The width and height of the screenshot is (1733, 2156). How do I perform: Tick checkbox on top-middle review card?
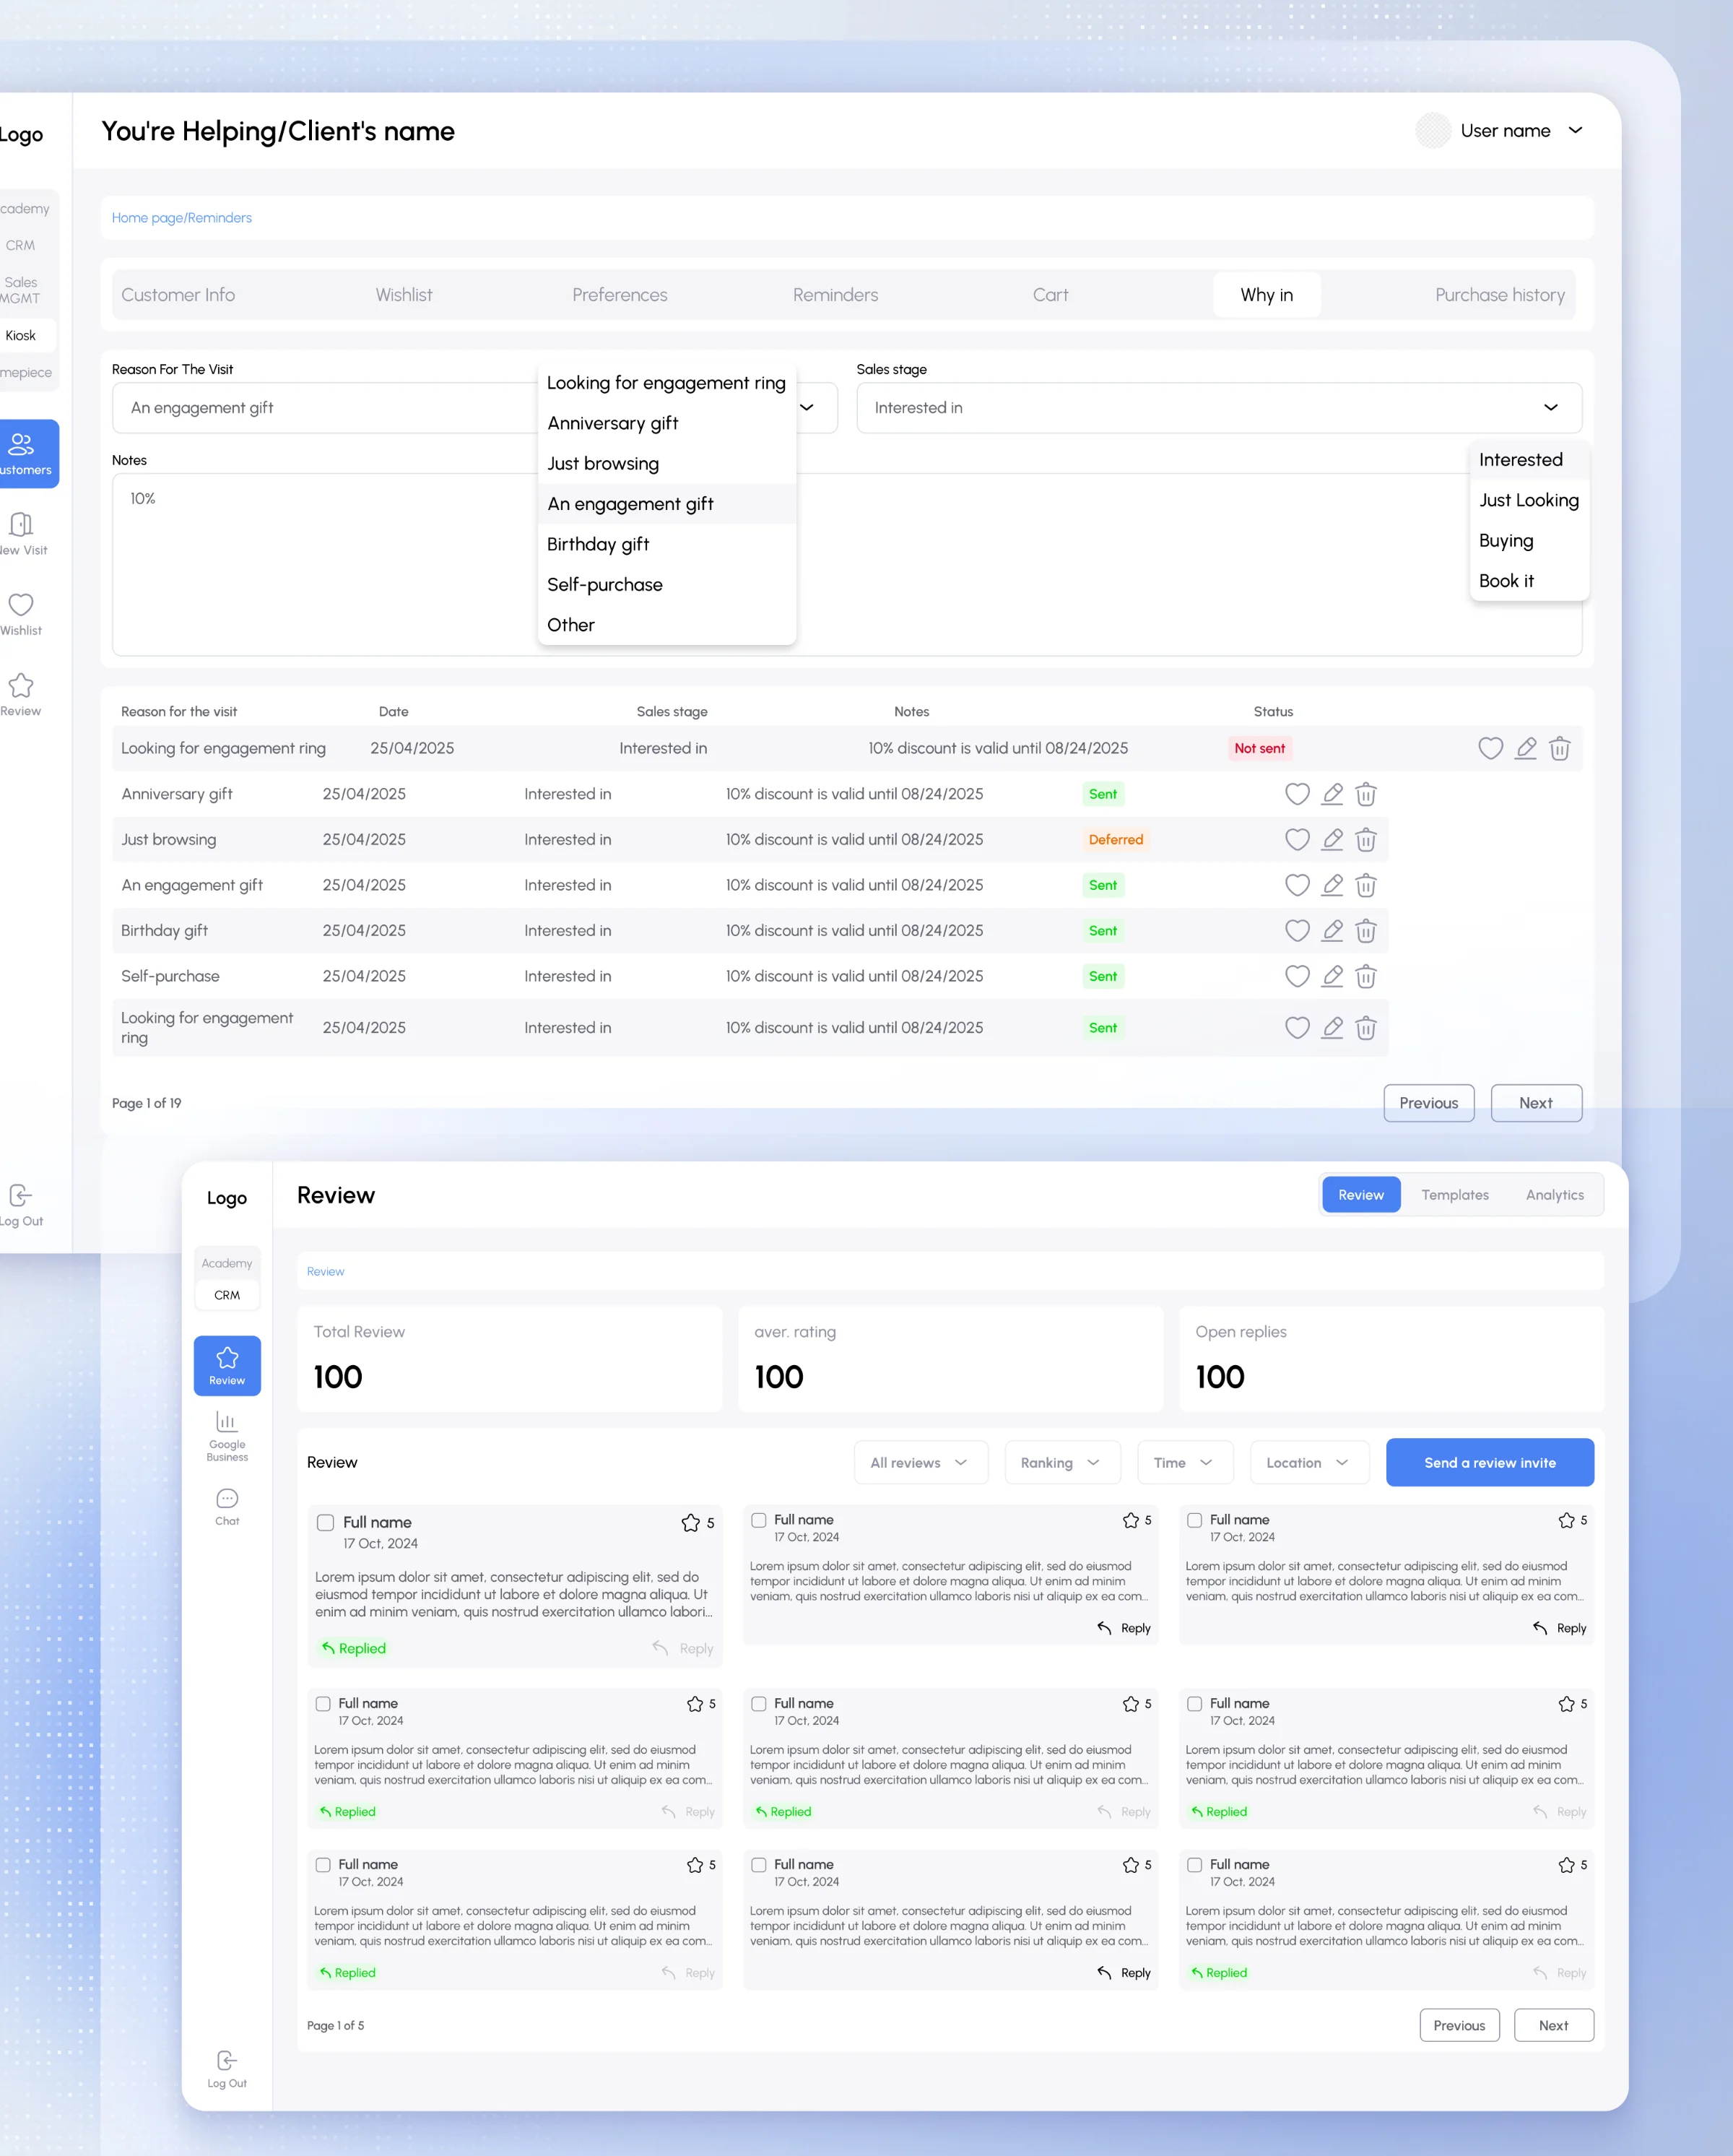click(x=759, y=1520)
